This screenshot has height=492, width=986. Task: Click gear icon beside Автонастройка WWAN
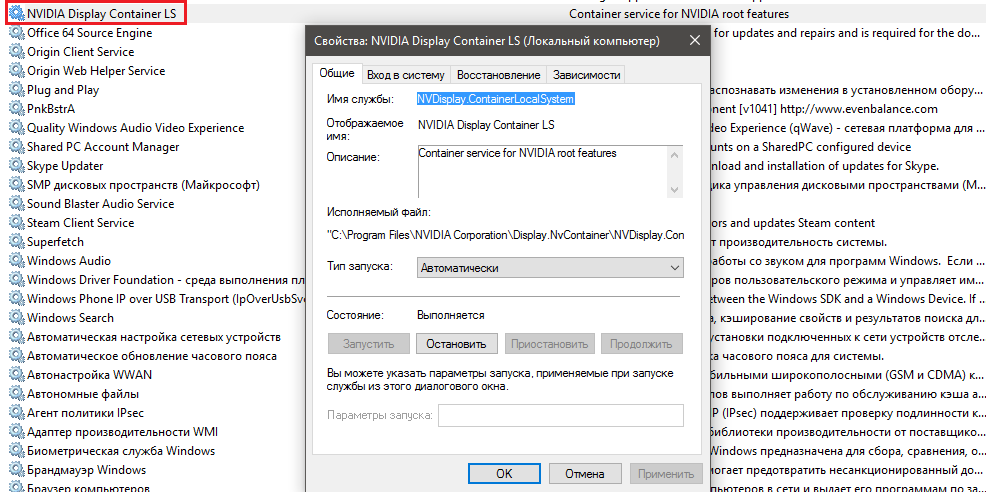point(16,374)
